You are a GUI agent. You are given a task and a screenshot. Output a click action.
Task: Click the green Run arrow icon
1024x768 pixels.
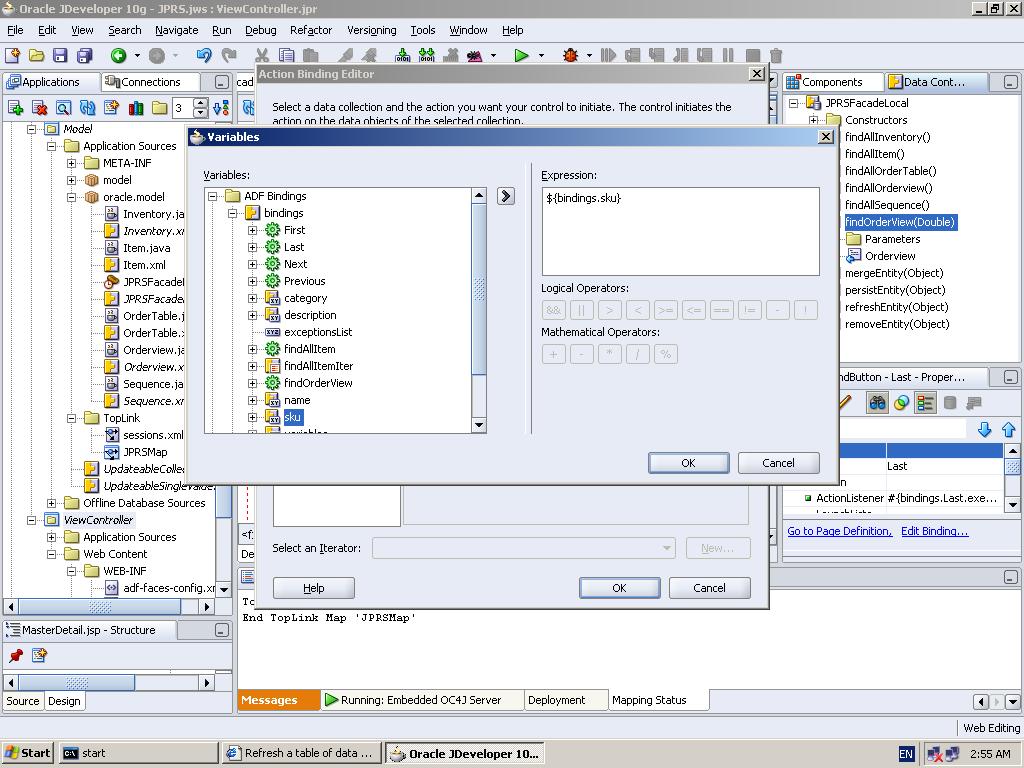(521, 56)
